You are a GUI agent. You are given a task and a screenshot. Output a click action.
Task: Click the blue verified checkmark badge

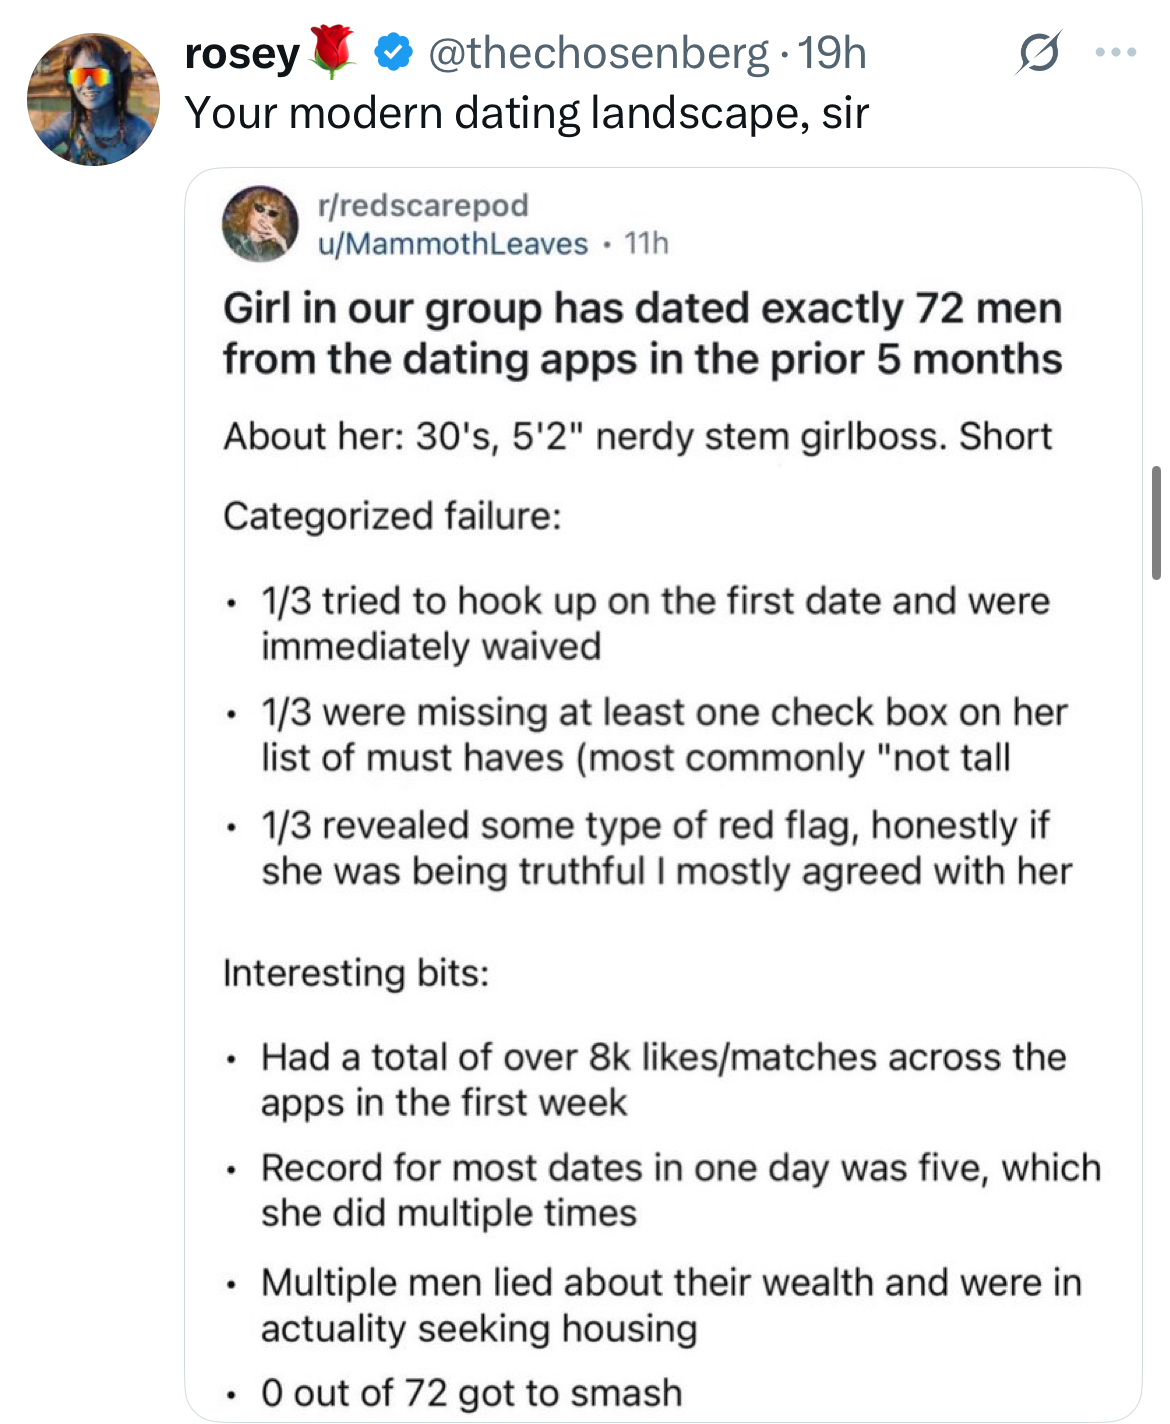[394, 53]
